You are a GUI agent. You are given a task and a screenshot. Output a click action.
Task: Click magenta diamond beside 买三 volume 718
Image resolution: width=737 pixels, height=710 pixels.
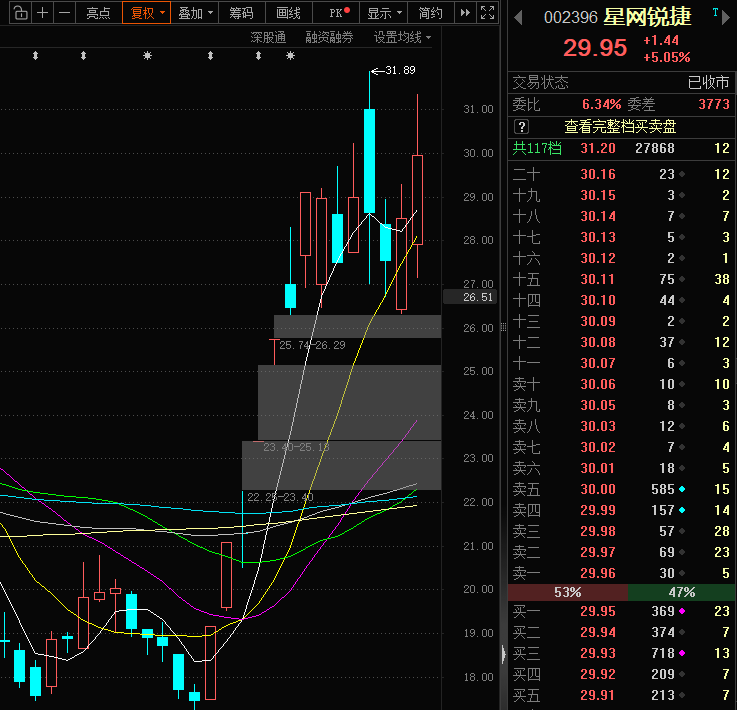[x=682, y=653]
